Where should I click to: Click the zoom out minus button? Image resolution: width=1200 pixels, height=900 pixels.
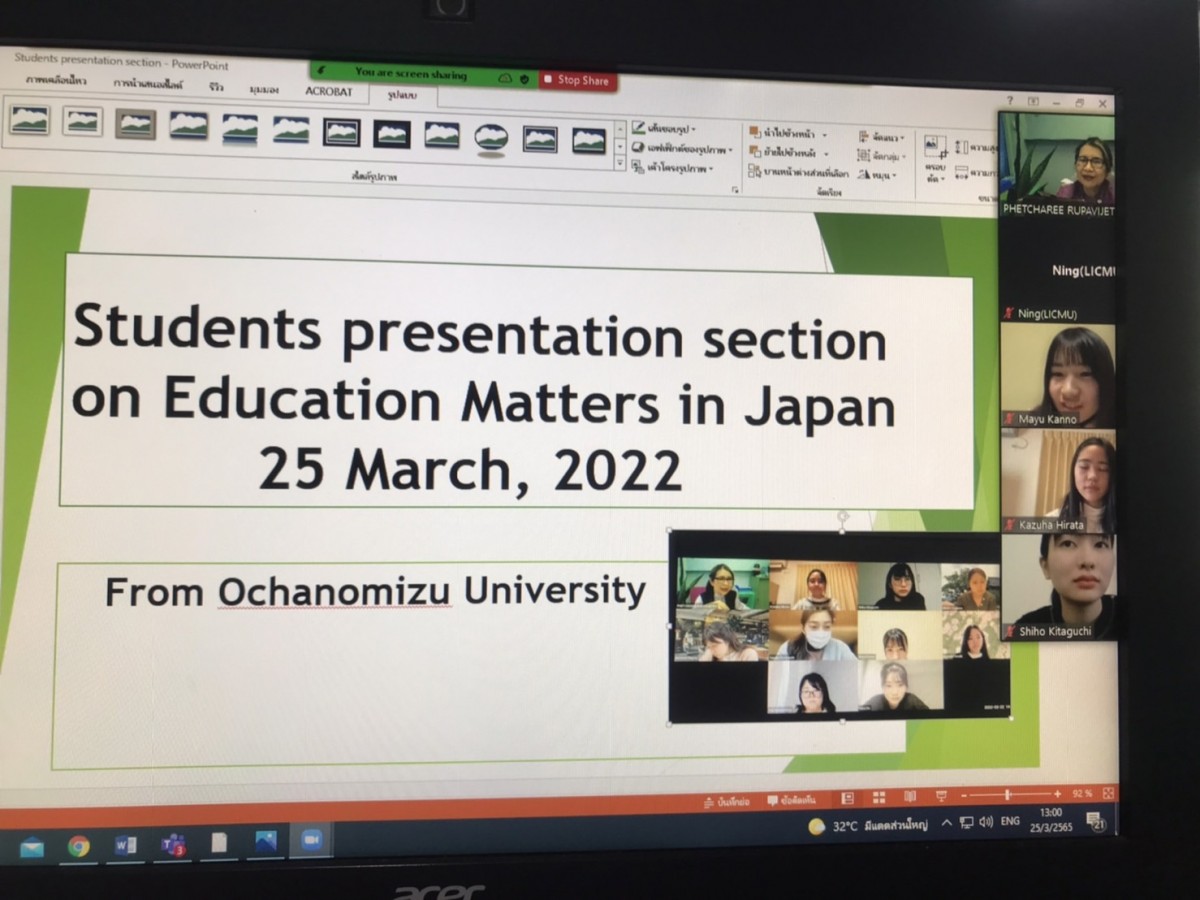964,795
